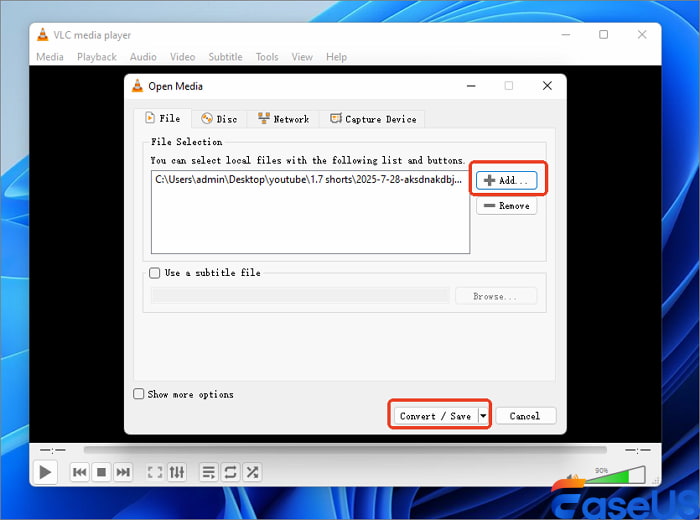Open the Subtitle menu

[225, 57]
